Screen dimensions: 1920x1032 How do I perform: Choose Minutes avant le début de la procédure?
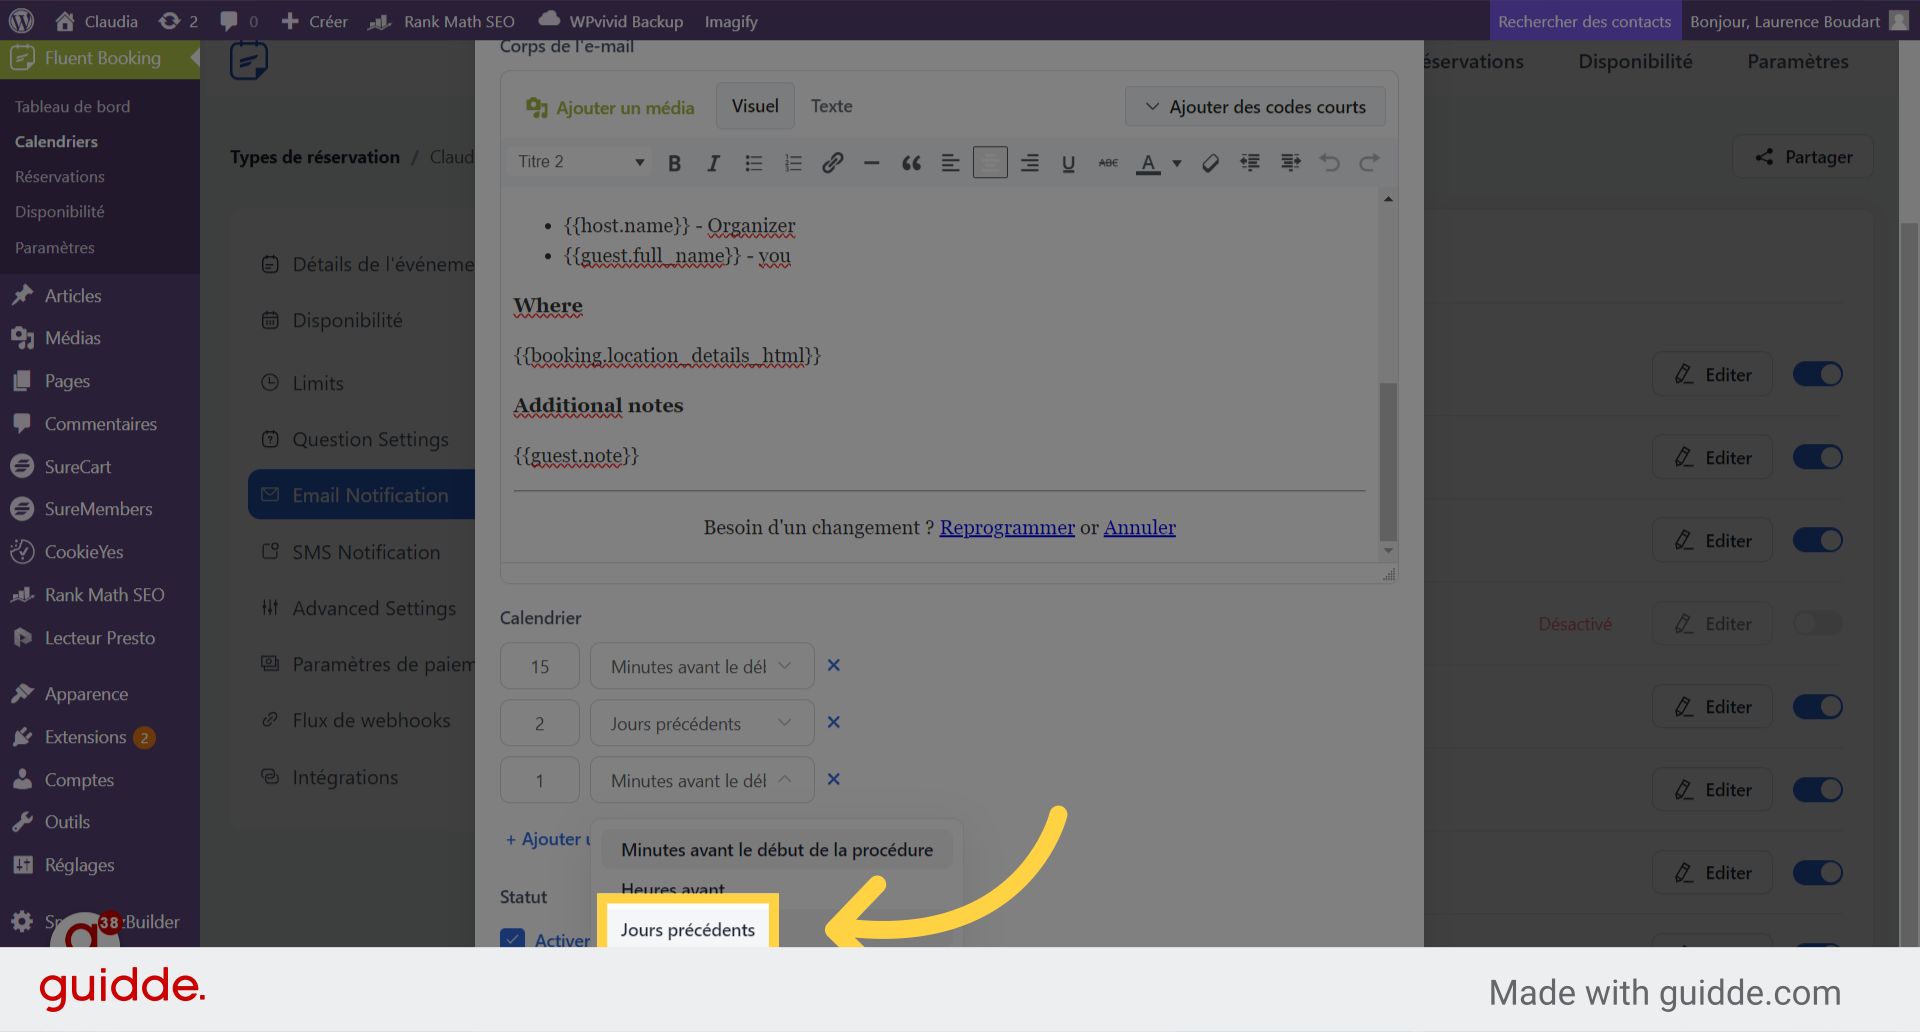point(776,850)
